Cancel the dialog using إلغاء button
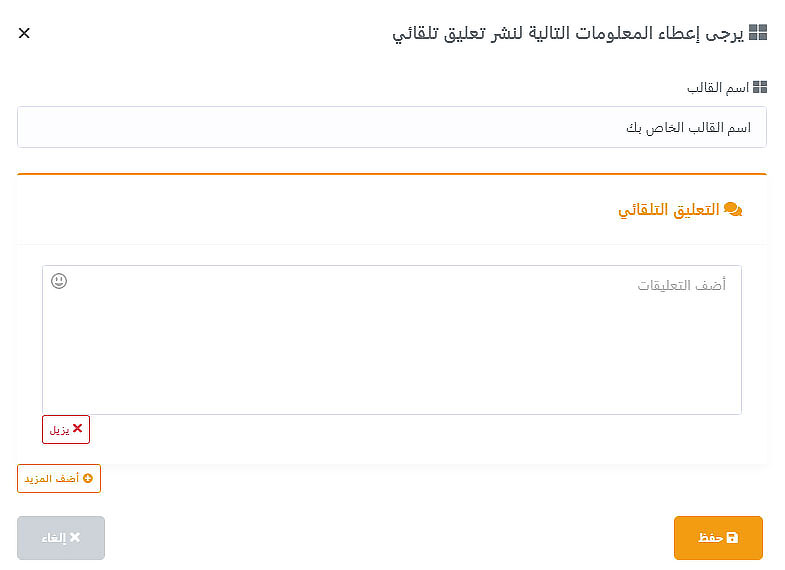This screenshot has height=570, width=785. tap(61, 538)
